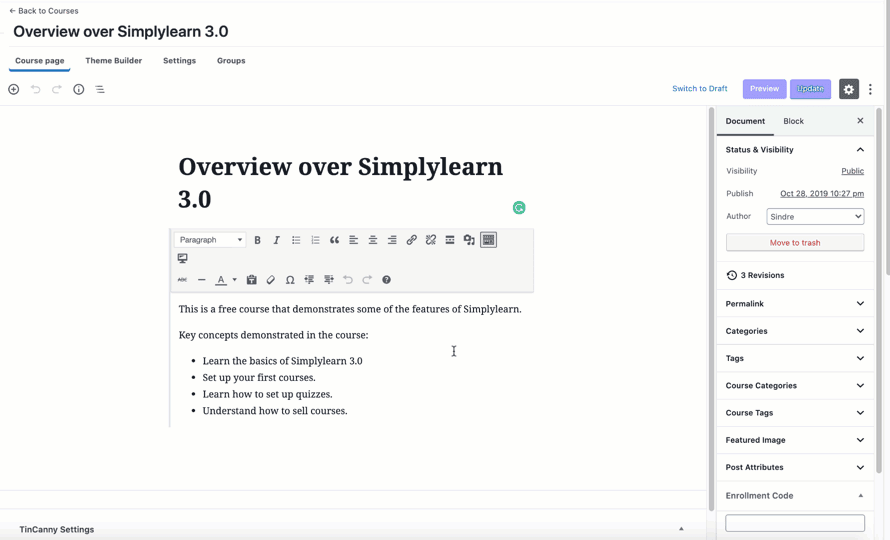This screenshot has height=540, width=890.
Task: Toggle the toolbar kitchen sink button
Action: click(x=488, y=240)
